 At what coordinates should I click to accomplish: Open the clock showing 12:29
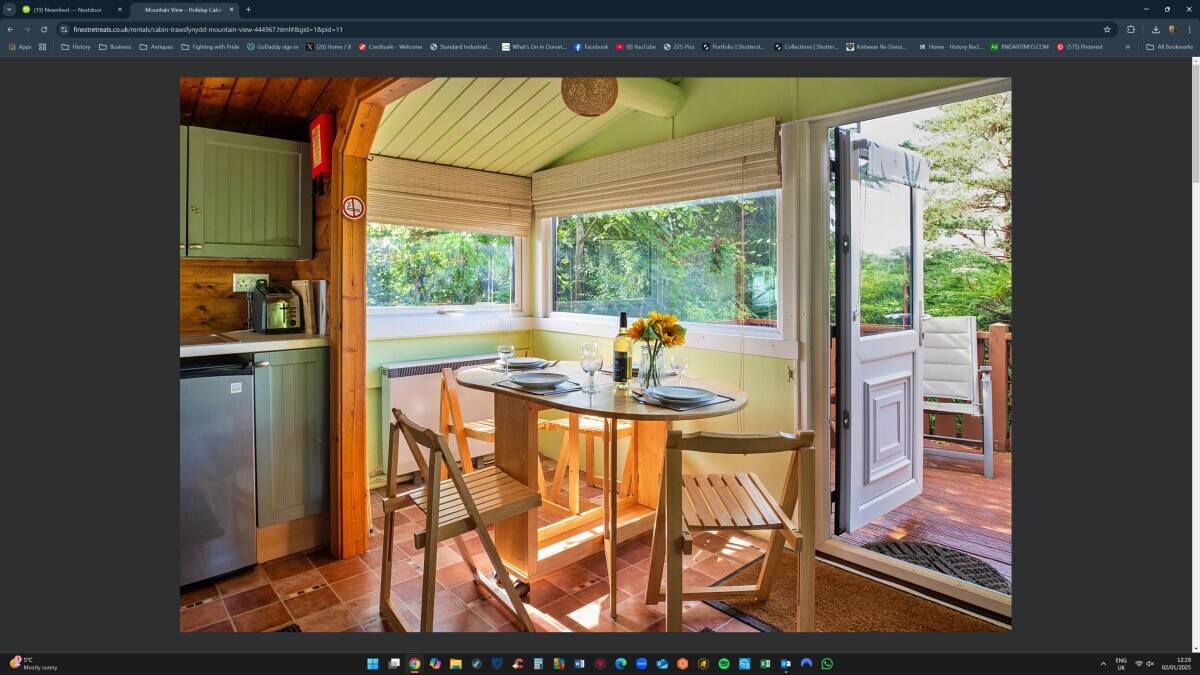pos(1176,663)
